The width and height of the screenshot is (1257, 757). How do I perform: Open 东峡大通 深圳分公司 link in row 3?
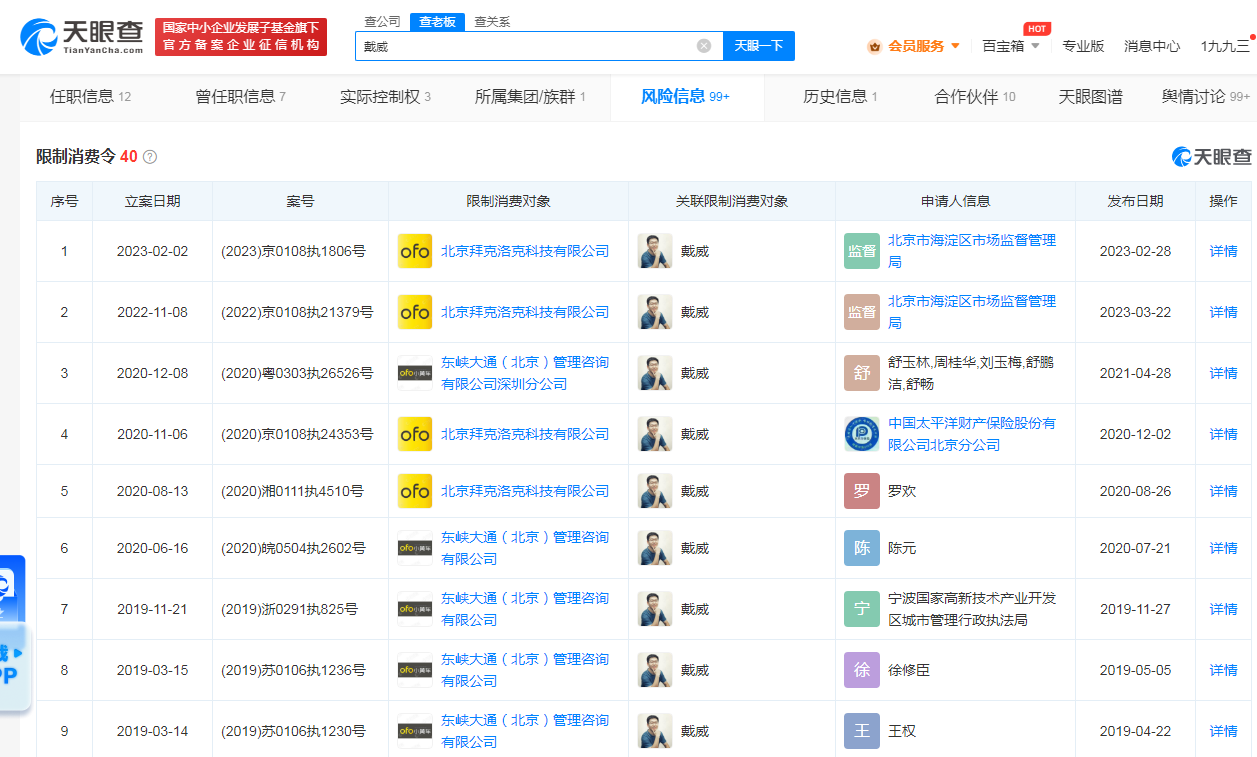point(525,373)
